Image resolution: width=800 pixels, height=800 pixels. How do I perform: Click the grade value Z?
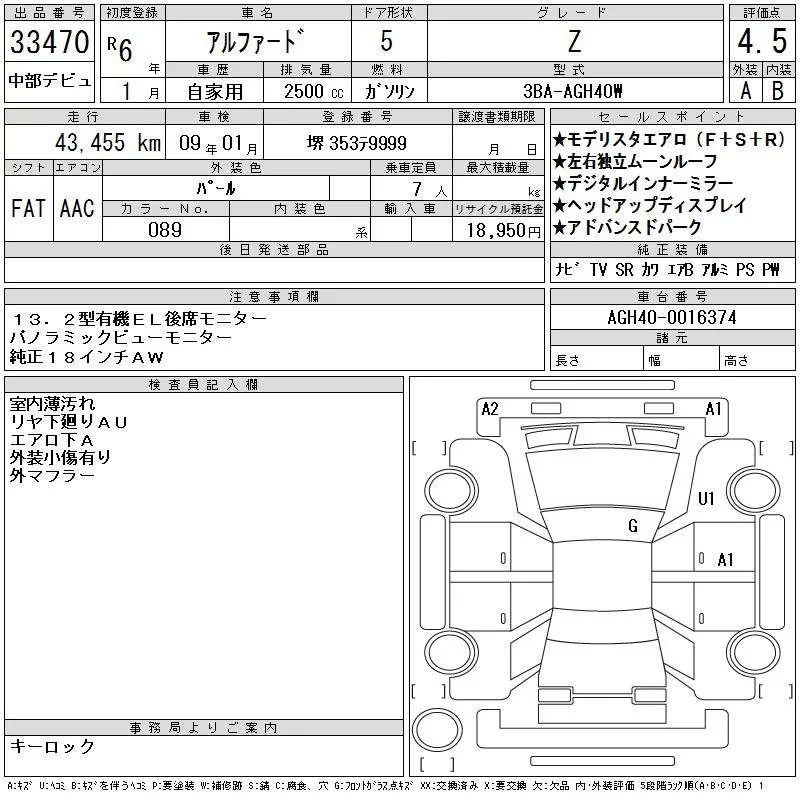coord(574,41)
